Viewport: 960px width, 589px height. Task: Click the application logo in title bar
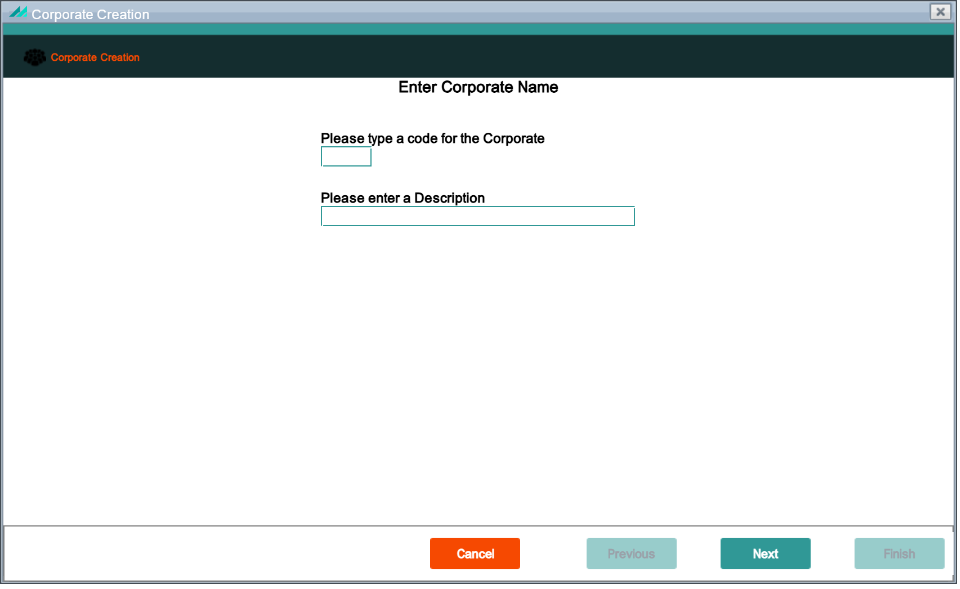click(18, 12)
